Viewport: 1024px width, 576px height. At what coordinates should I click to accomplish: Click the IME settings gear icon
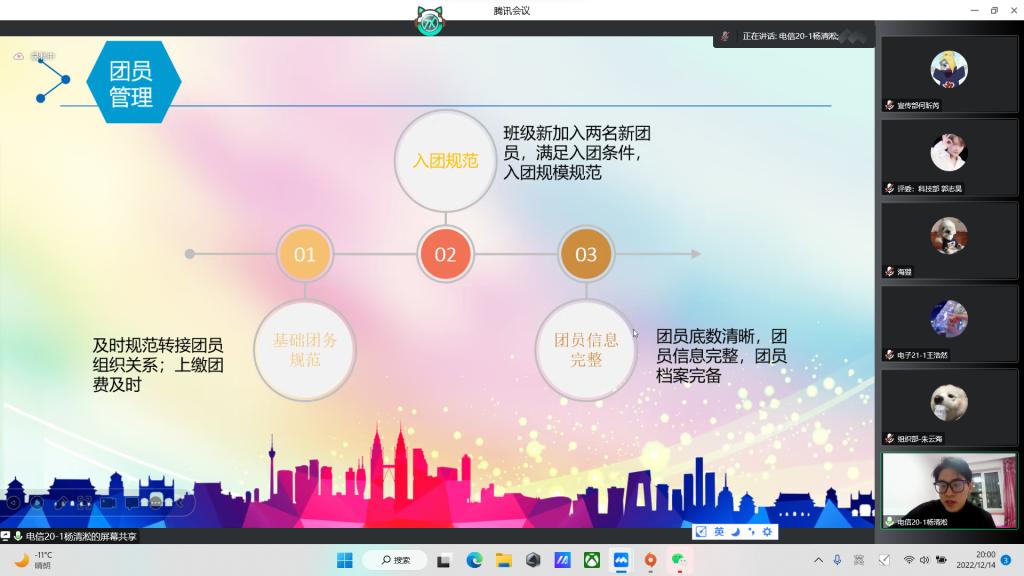pos(767,531)
